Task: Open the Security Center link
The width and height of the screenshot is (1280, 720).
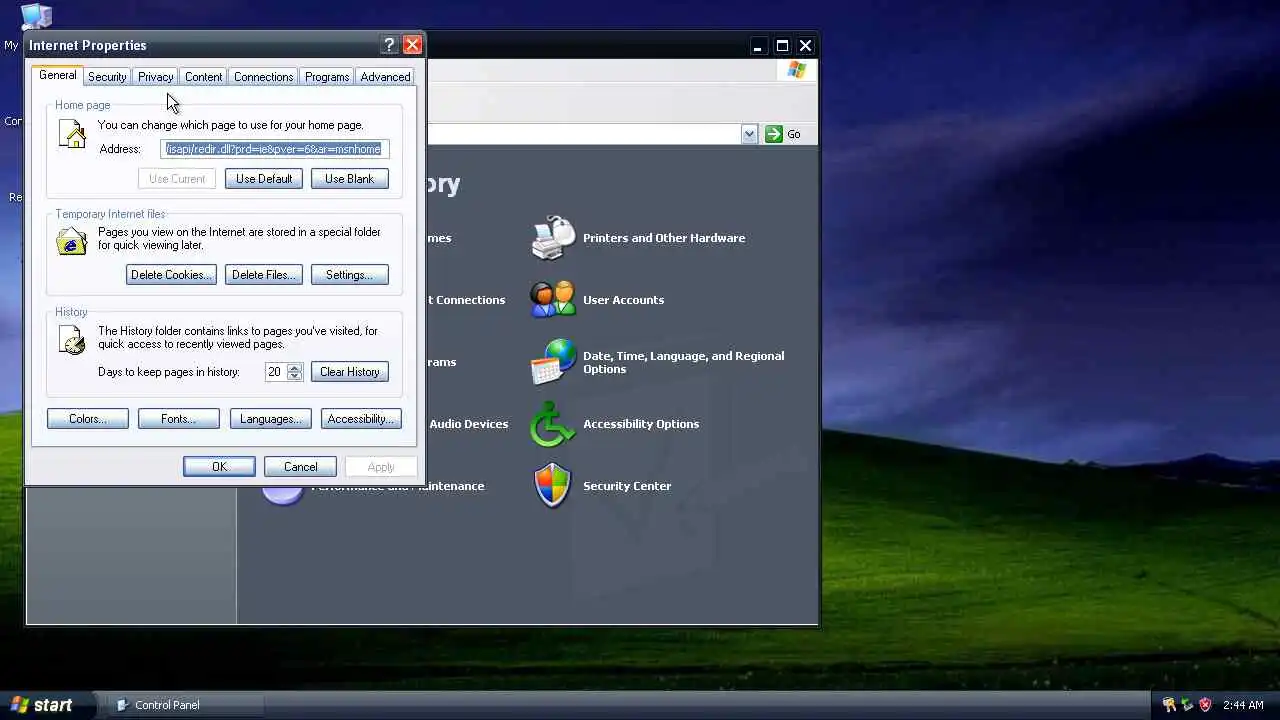Action: click(627, 486)
